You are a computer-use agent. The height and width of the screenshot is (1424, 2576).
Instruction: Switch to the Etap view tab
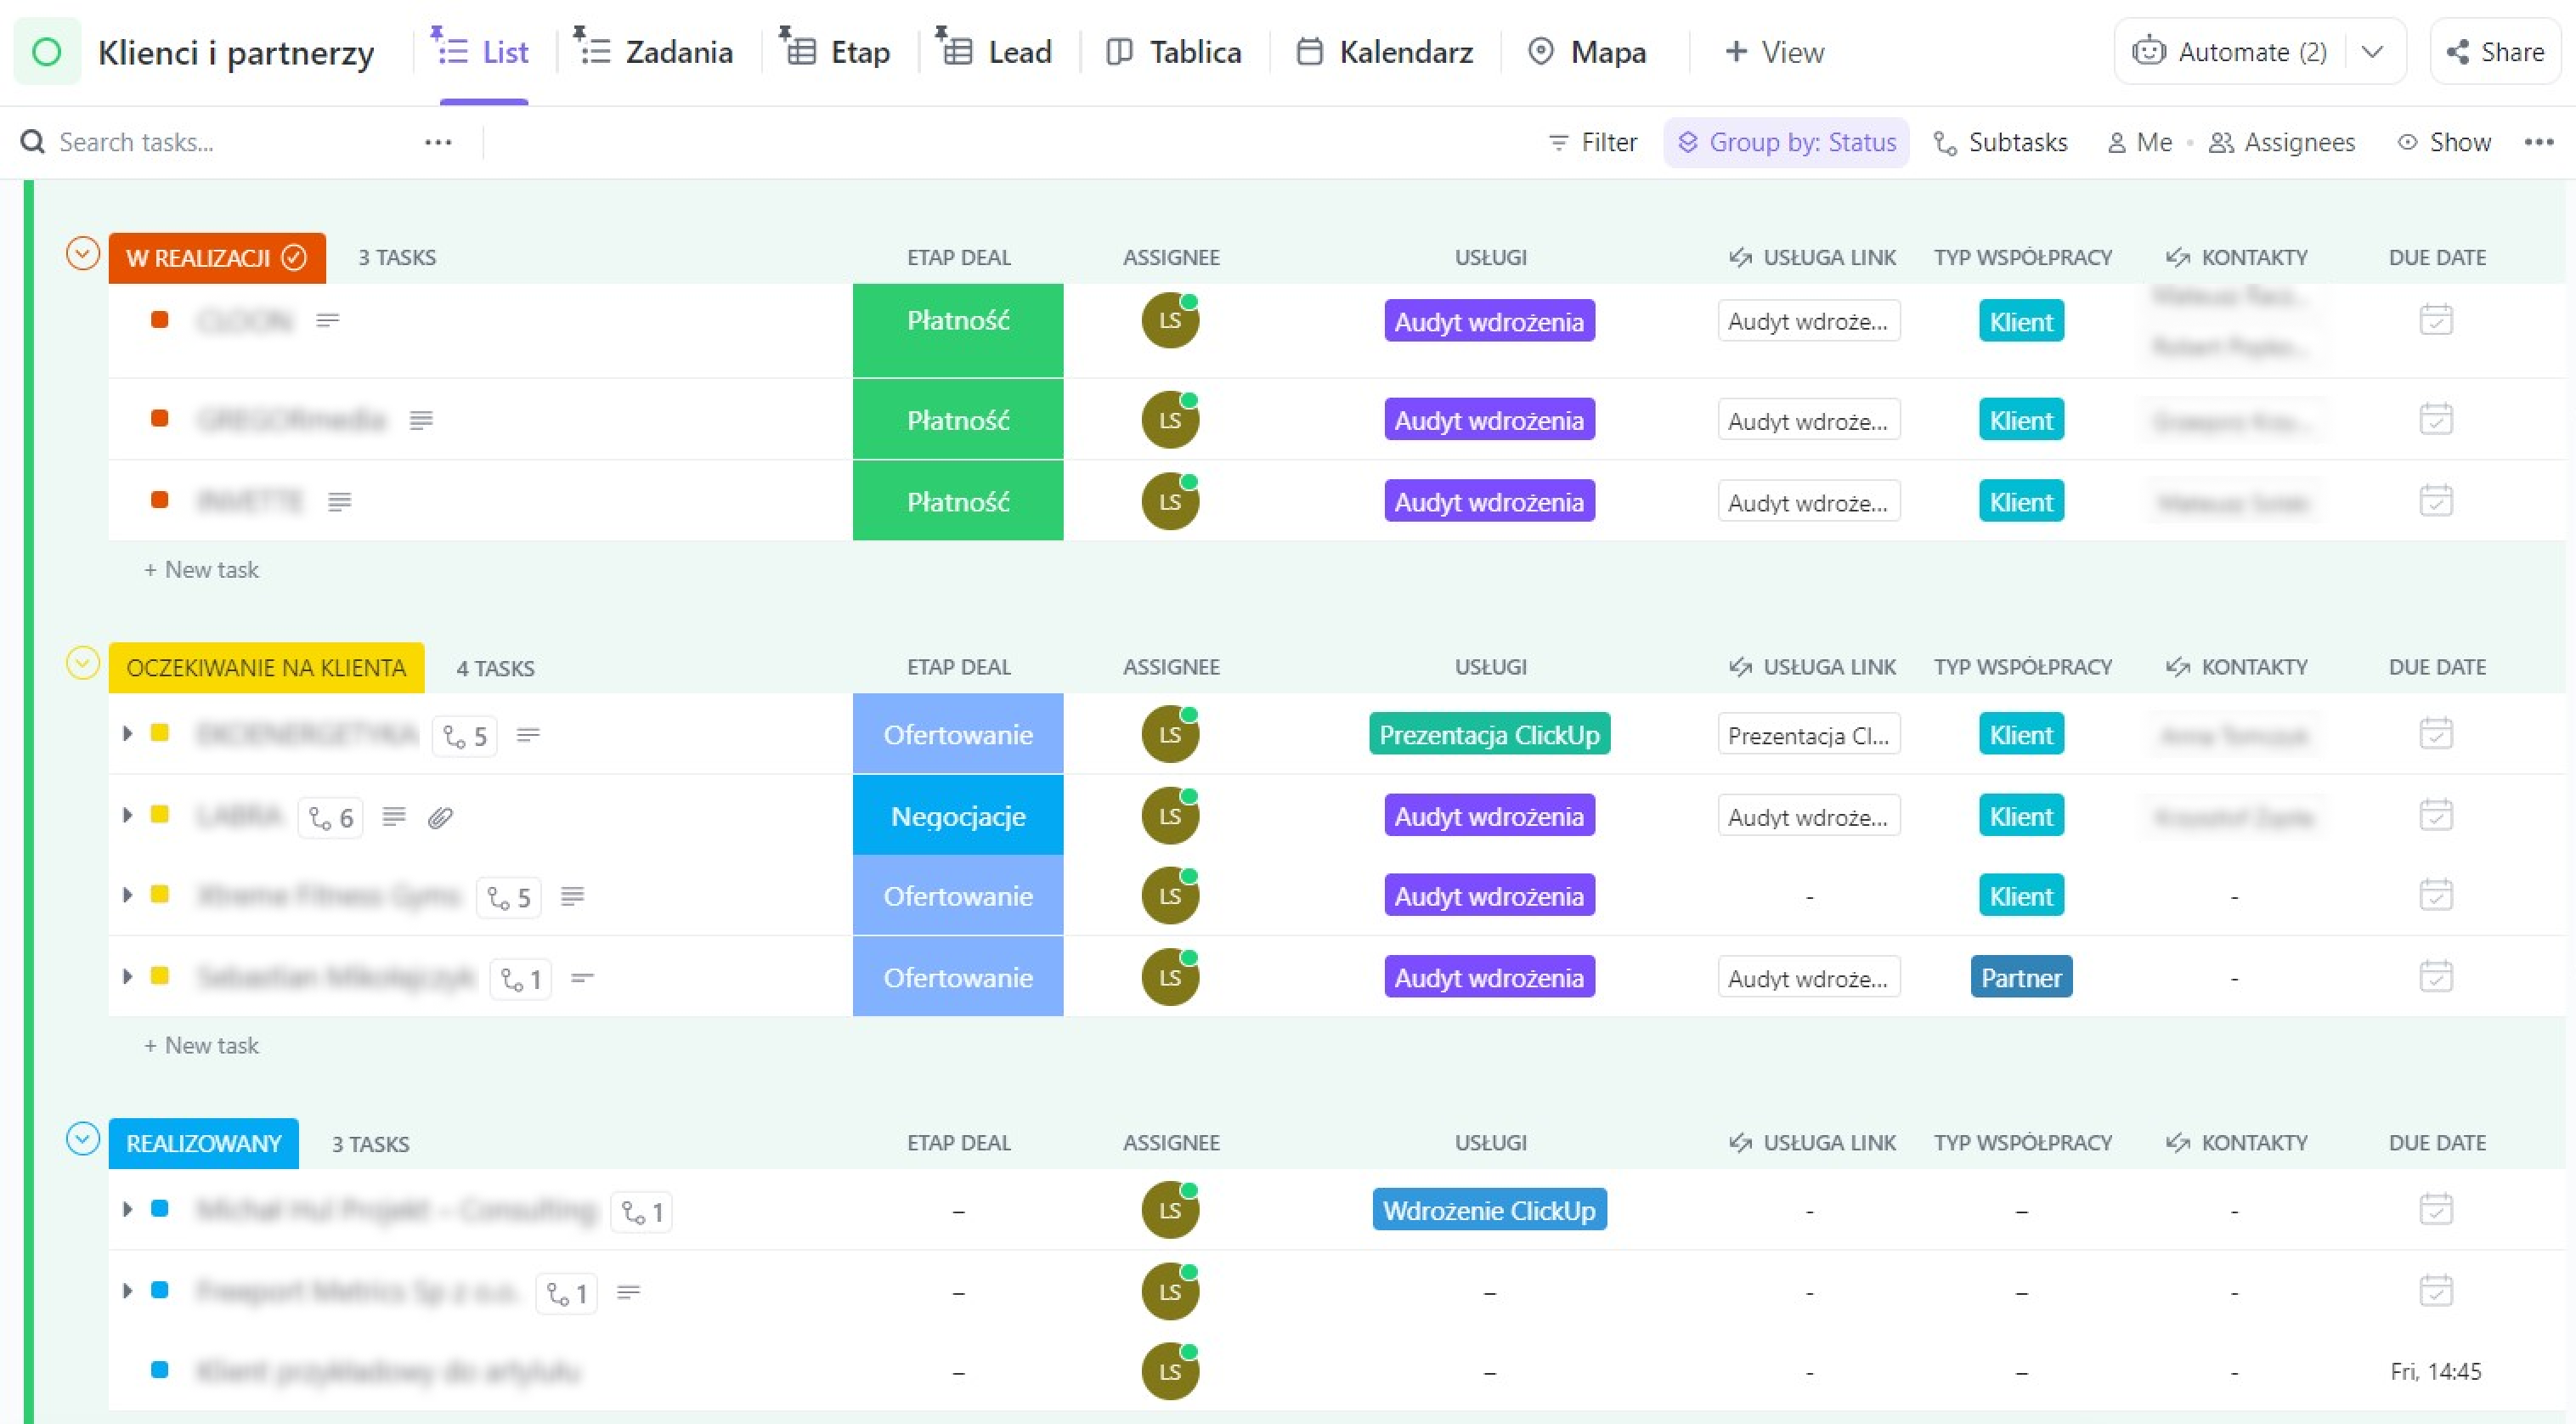tap(835, 52)
